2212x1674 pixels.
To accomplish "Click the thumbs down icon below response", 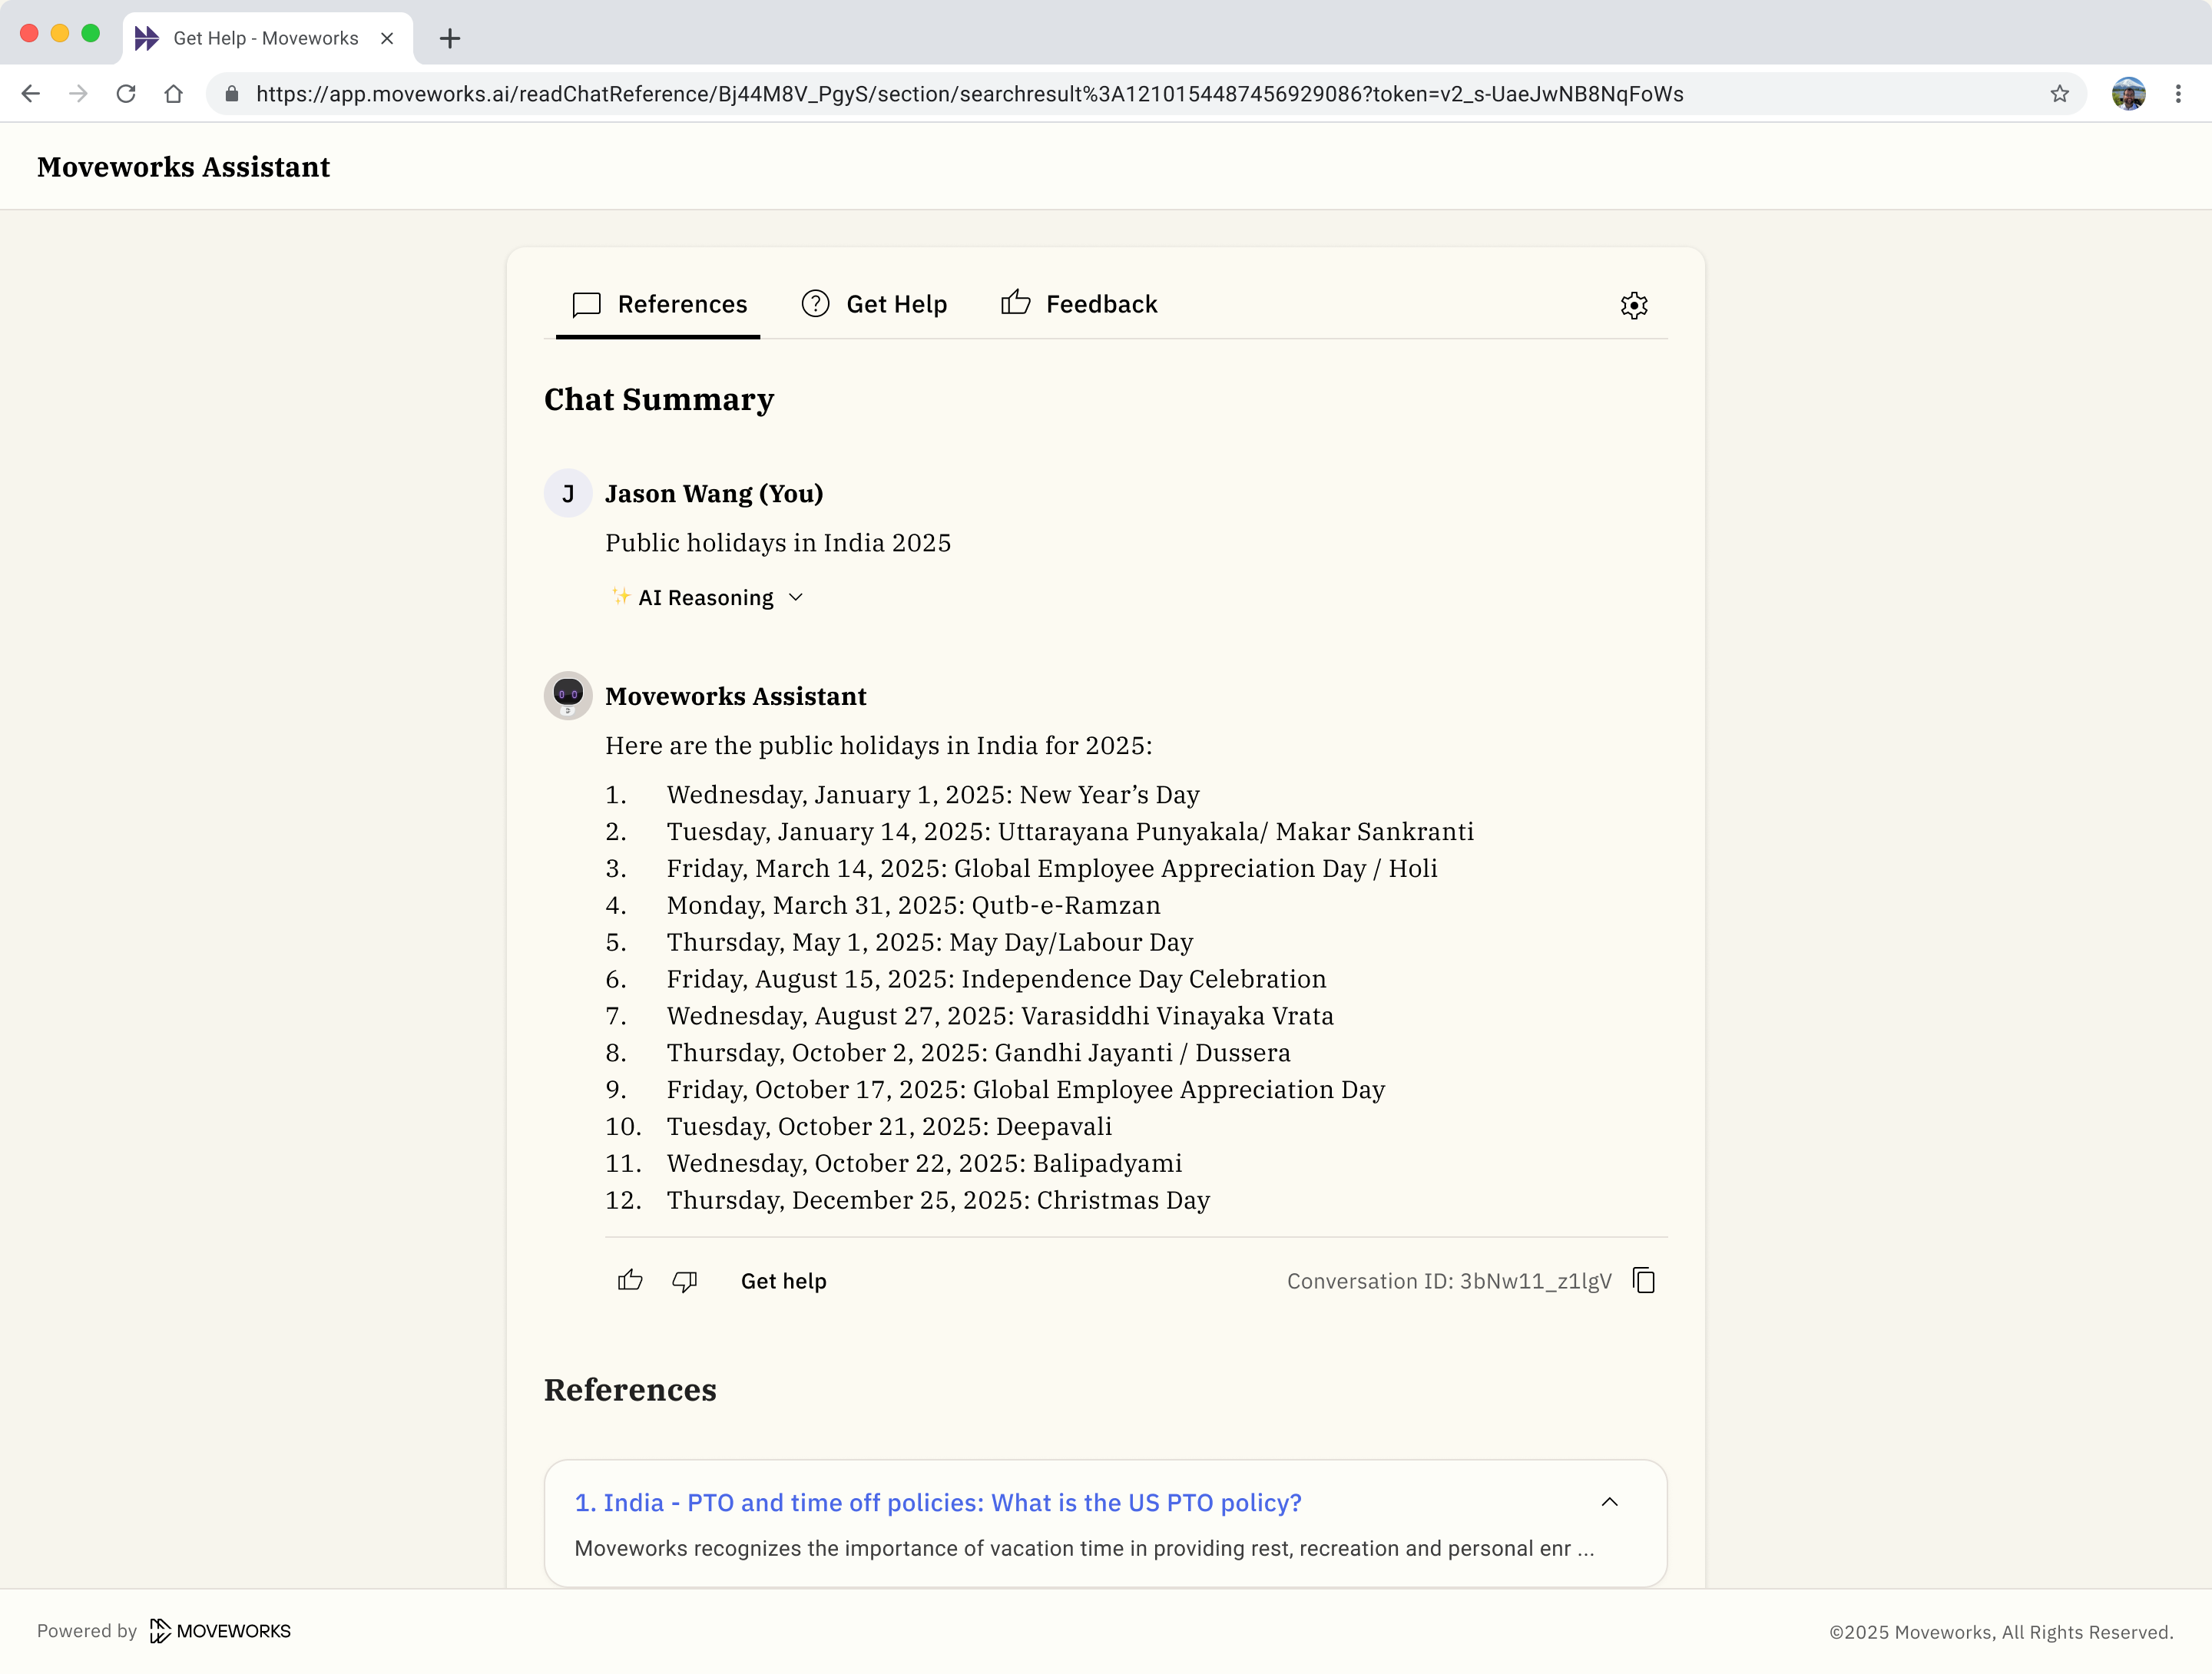I will click(684, 1280).
